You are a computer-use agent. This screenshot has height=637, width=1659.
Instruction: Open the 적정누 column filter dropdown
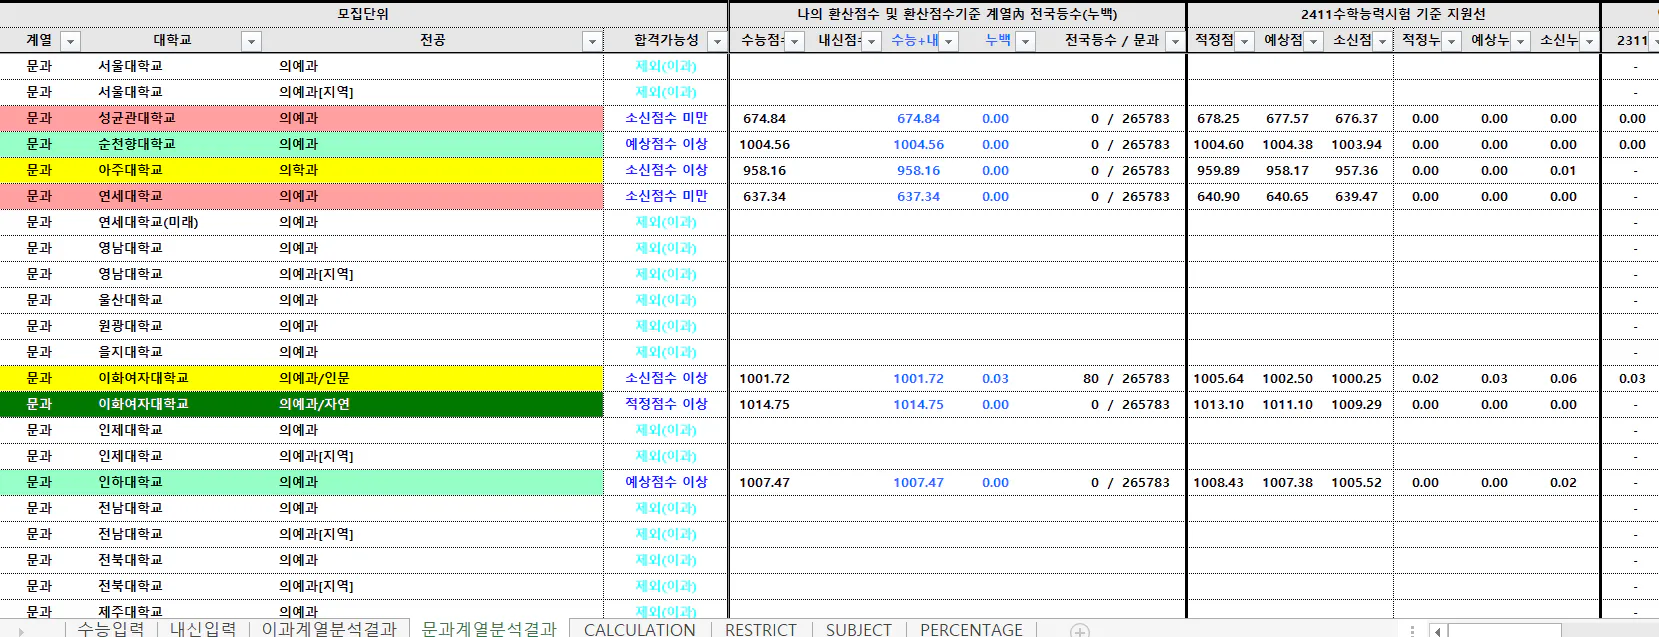pos(1452,41)
